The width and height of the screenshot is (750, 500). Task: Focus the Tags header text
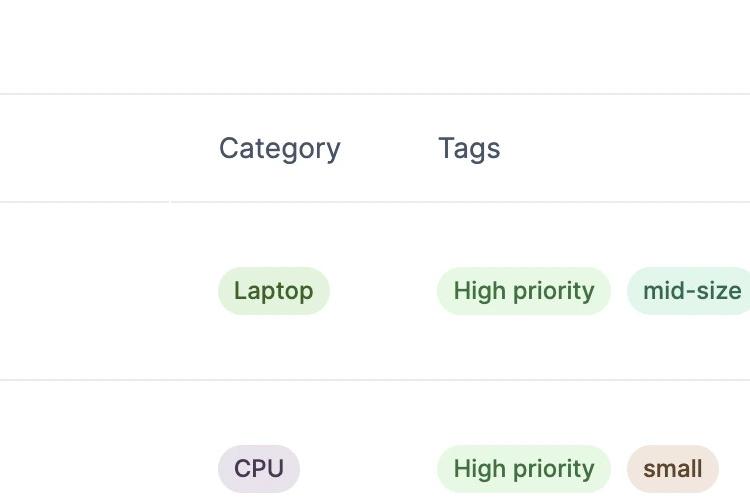click(x=469, y=149)
